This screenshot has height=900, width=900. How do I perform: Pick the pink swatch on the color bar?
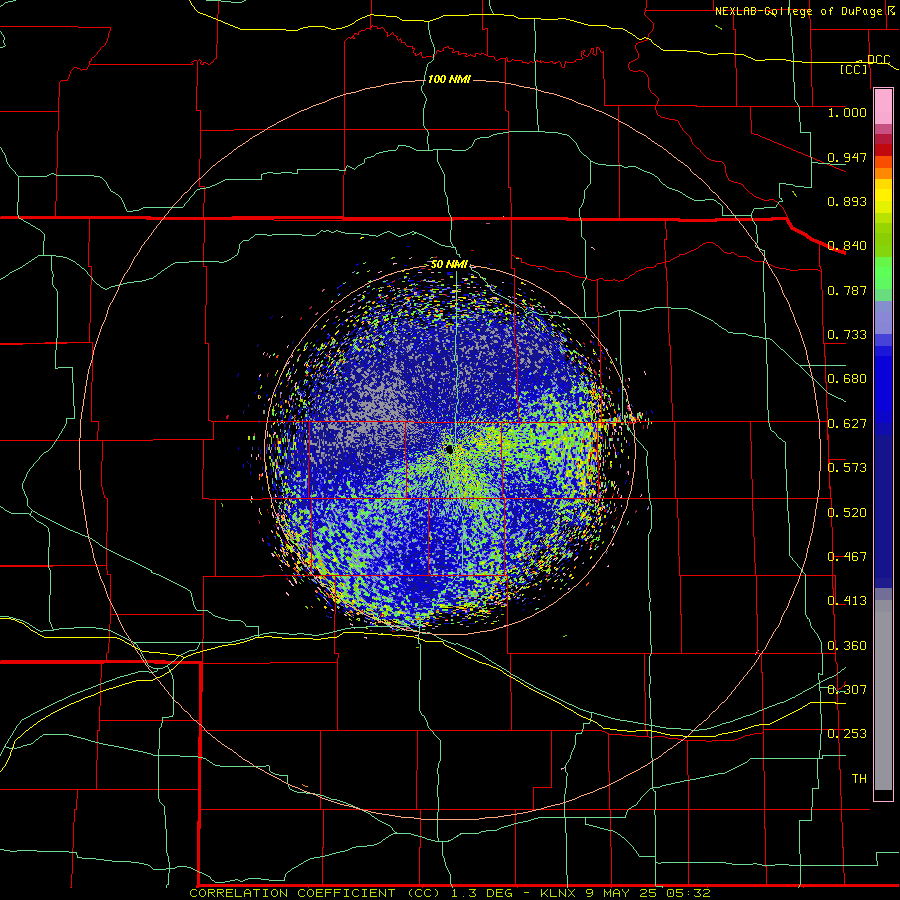[x=883, y=107]
